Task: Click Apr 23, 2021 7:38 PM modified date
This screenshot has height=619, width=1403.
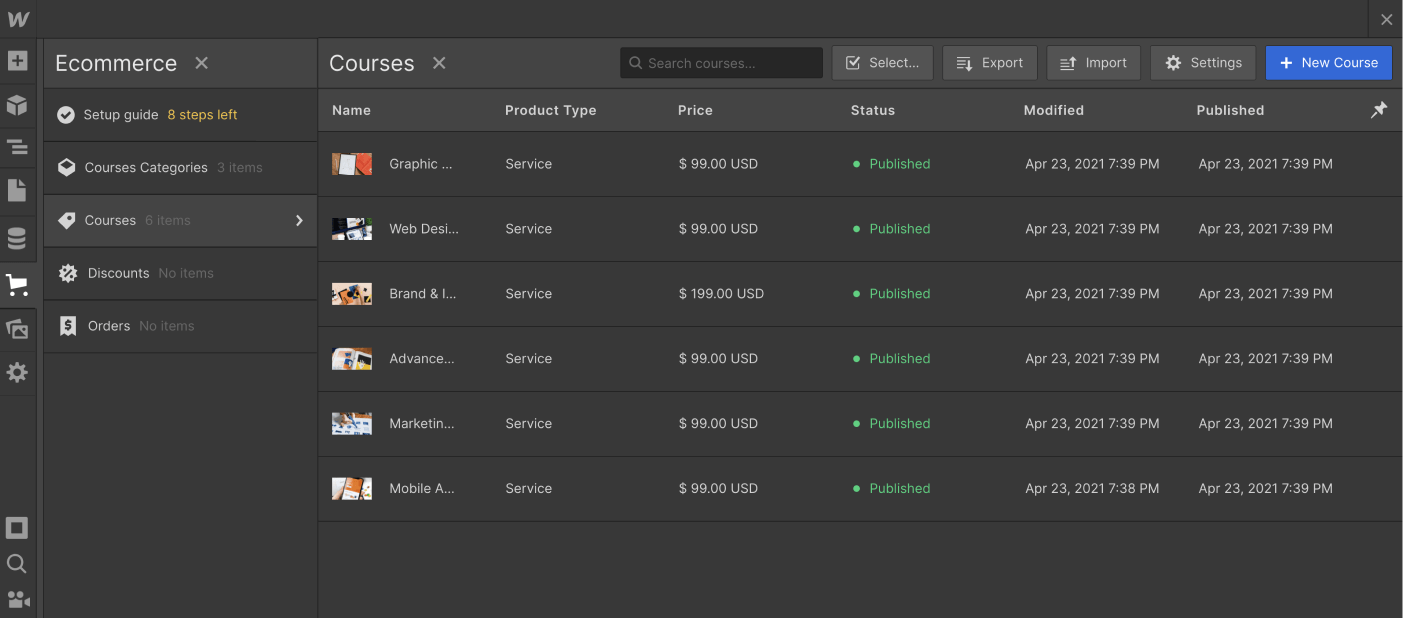Action: click(1092, 489)
